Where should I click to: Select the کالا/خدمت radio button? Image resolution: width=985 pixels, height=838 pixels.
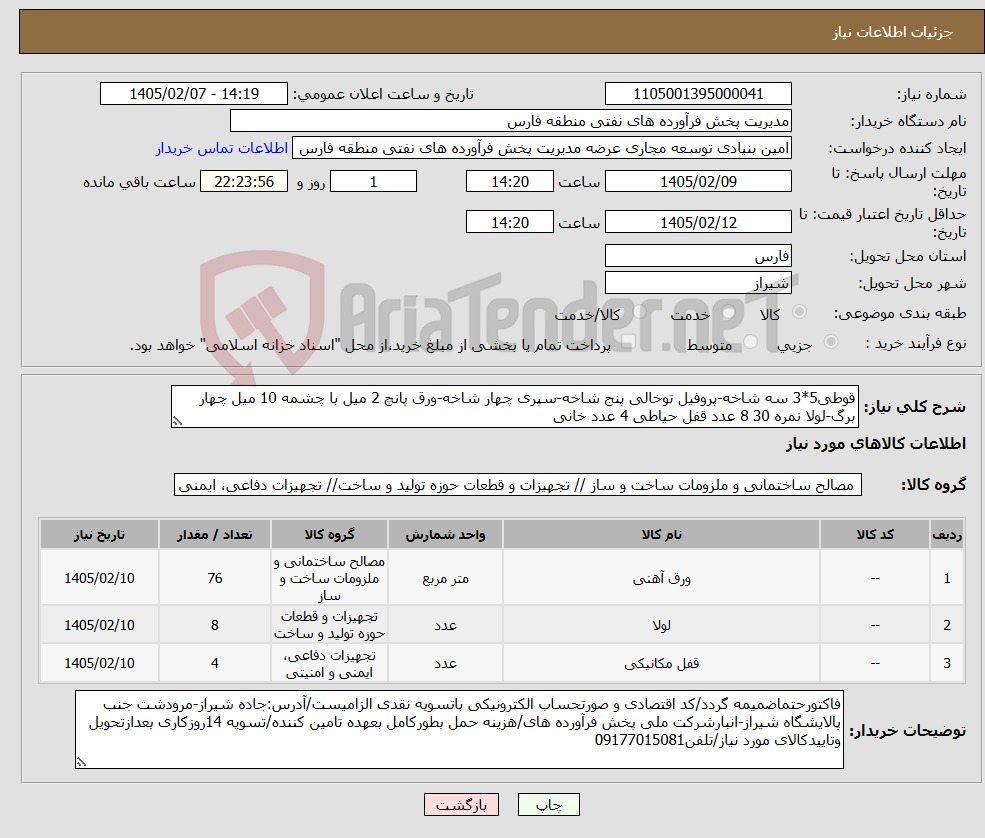[639, 312]
